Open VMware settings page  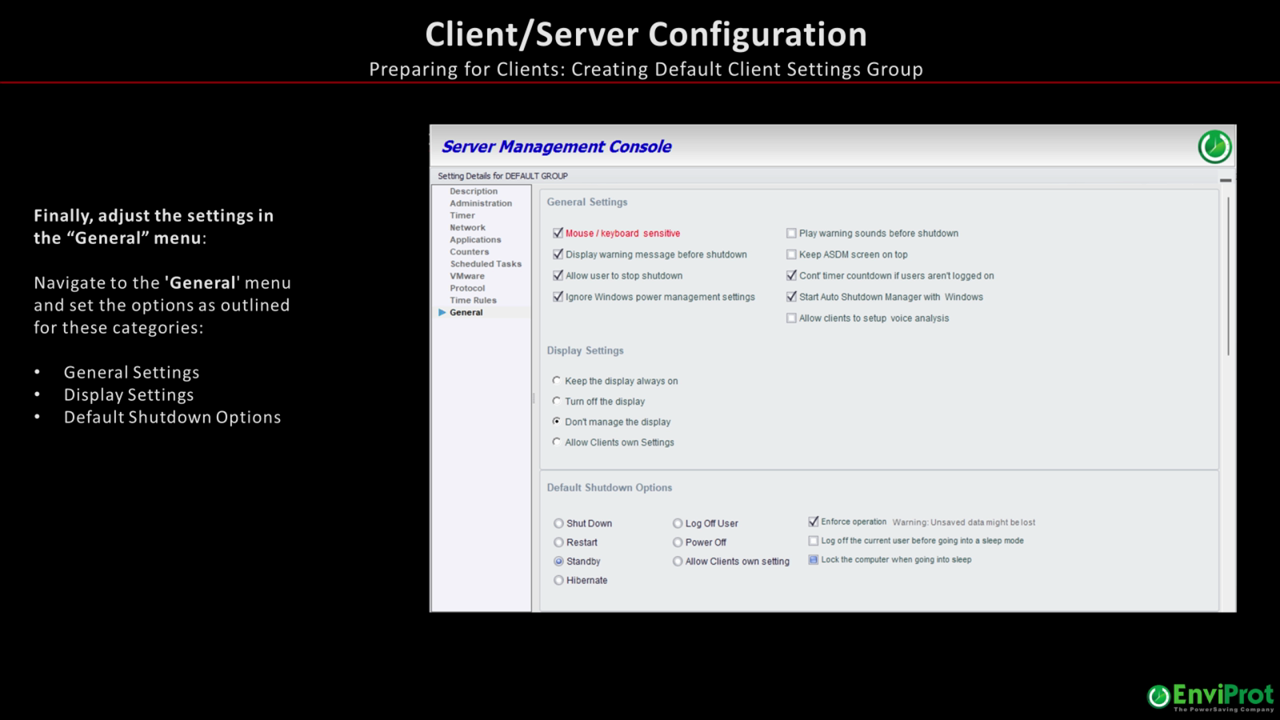pos(467,275)
